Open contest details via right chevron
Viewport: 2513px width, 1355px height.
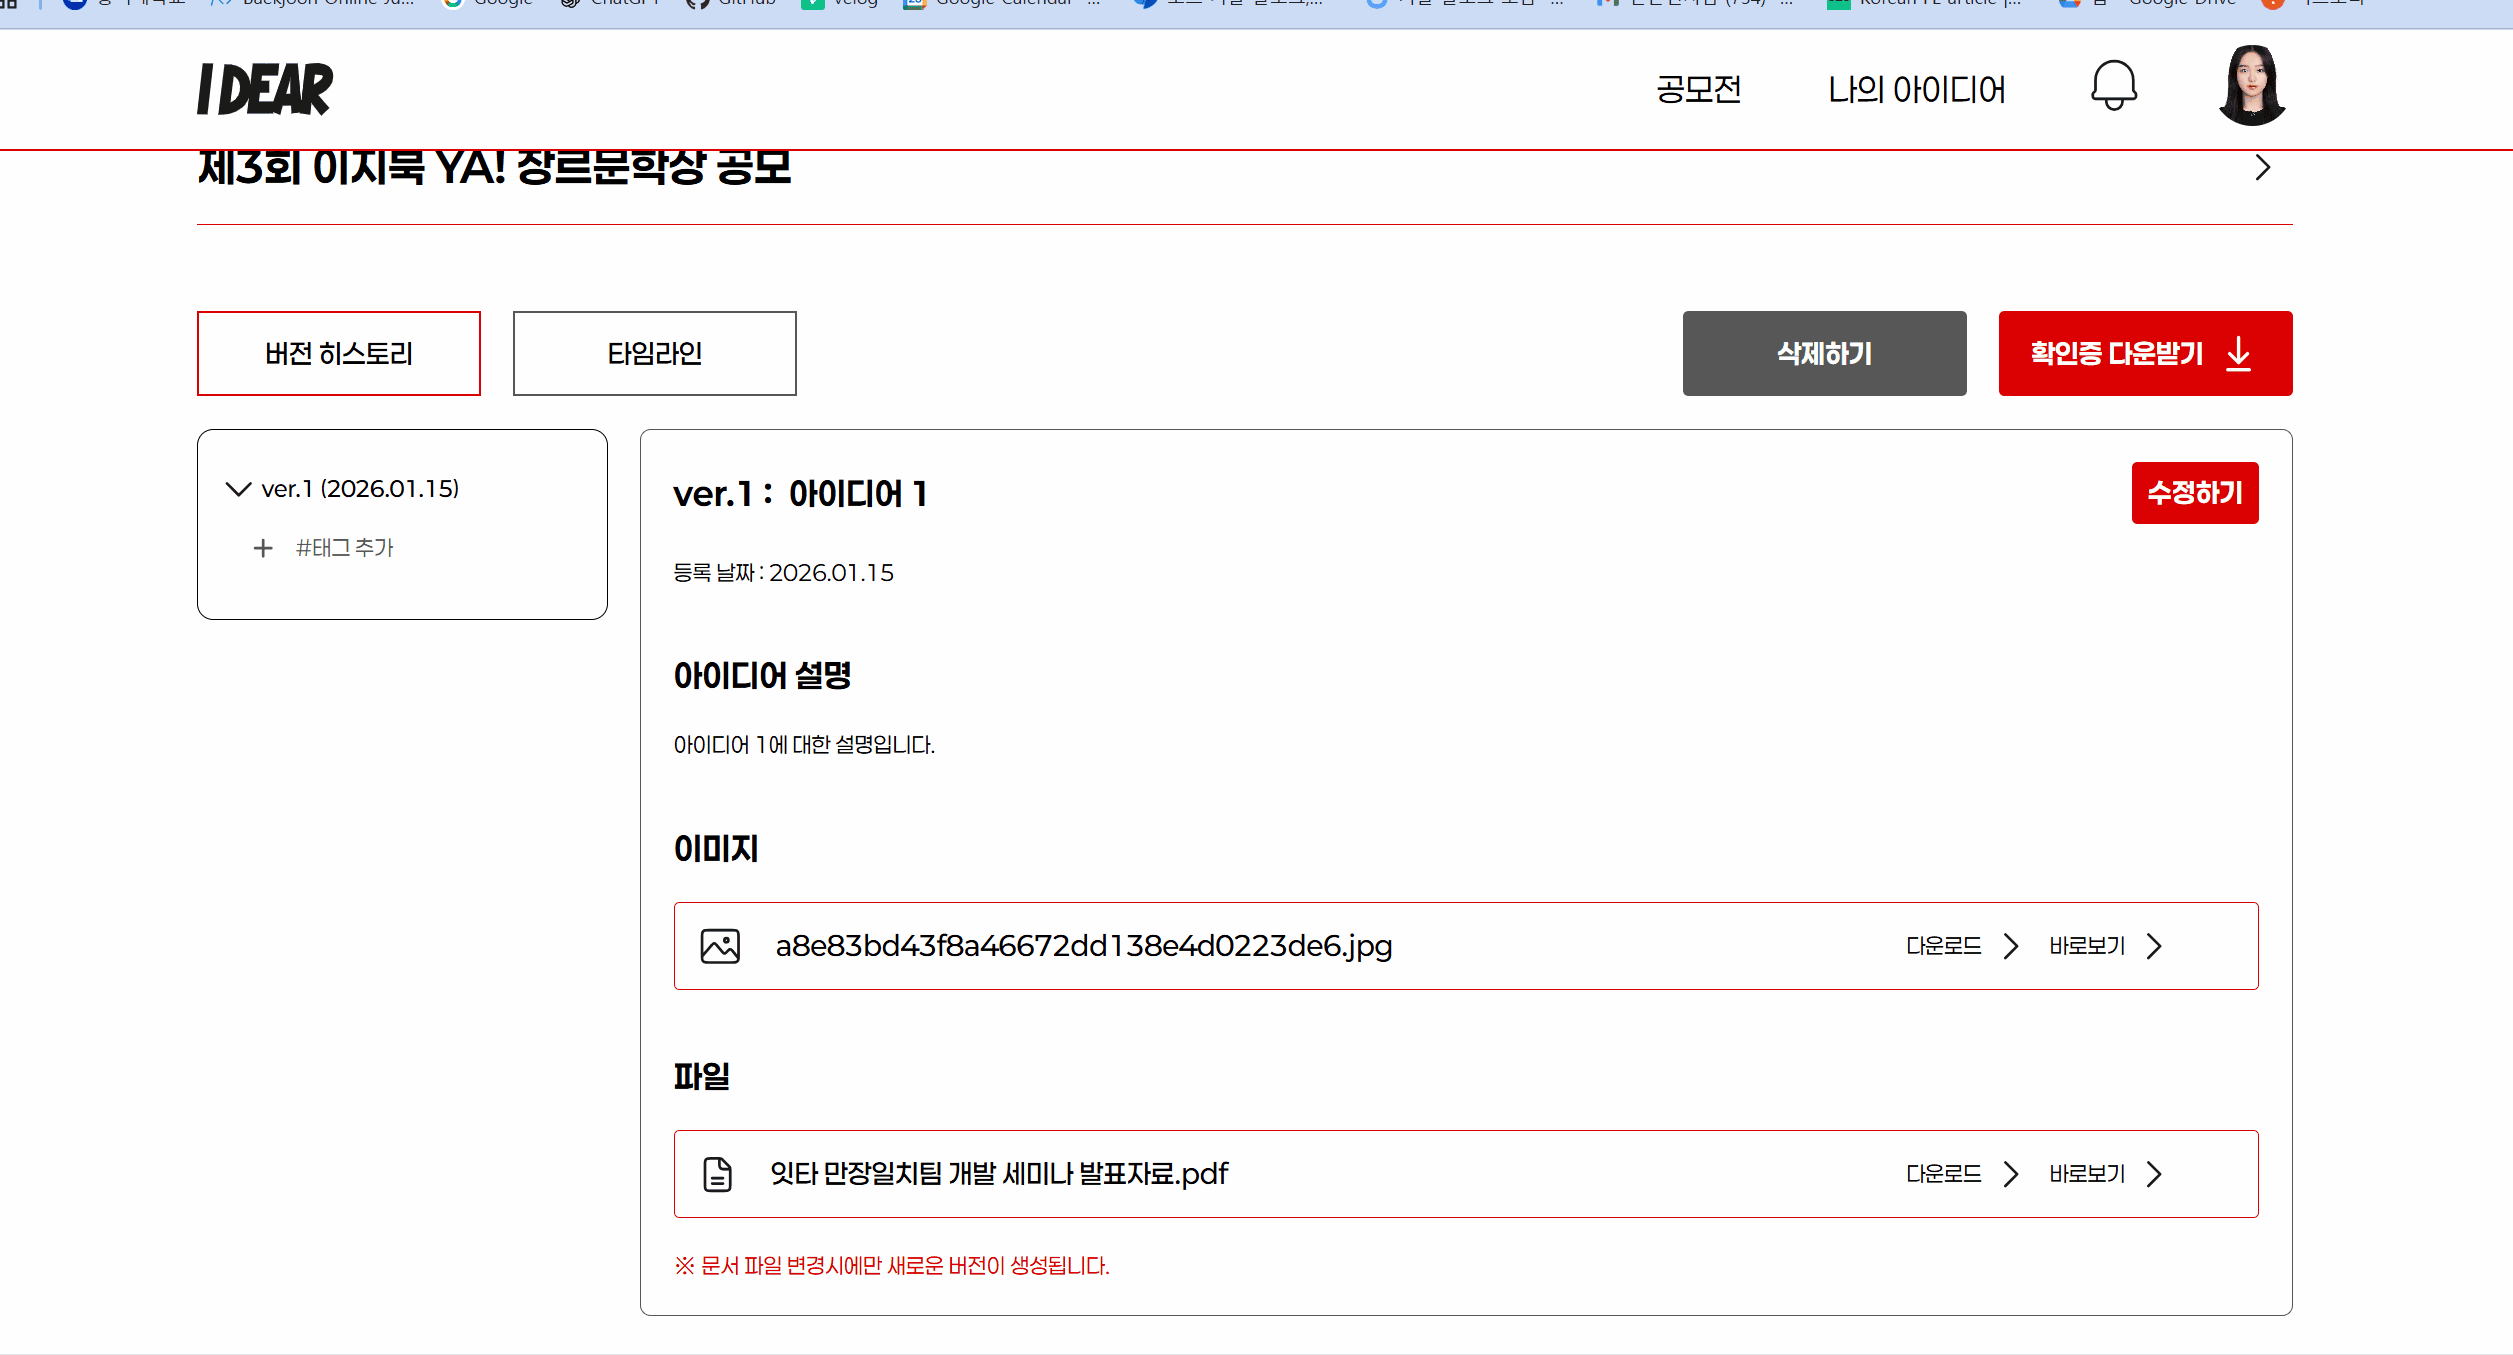(x=2262, y=168)
